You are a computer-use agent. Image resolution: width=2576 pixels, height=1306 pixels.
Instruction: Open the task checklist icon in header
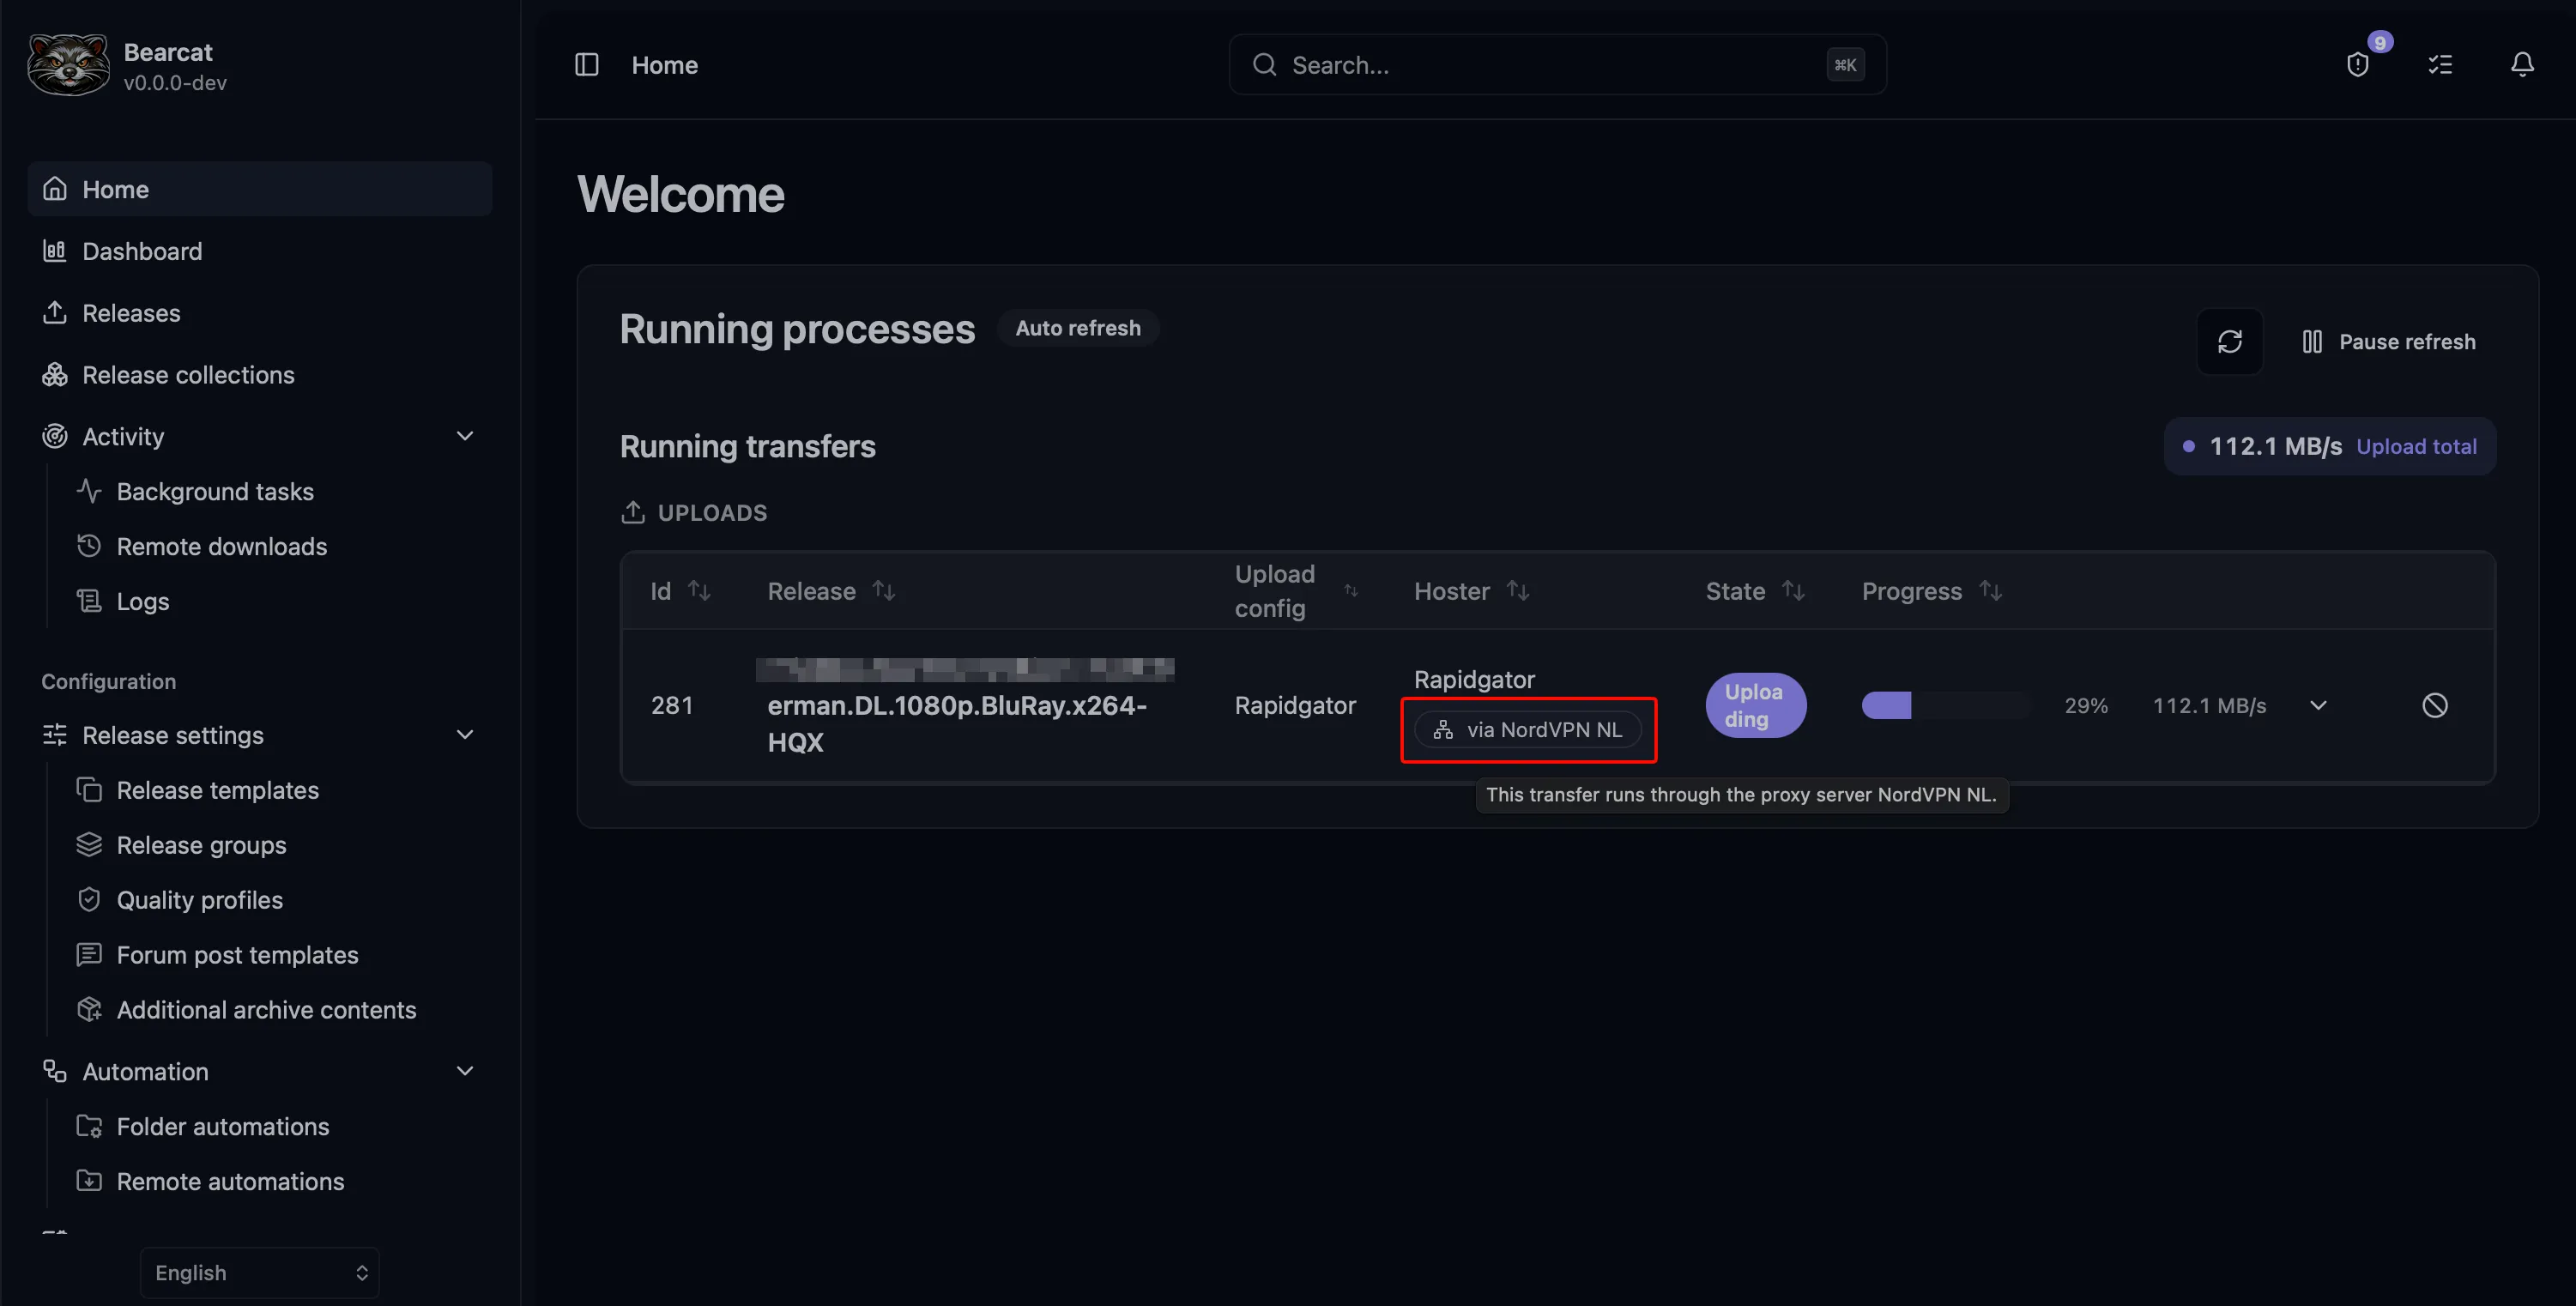click(2440, 65)
